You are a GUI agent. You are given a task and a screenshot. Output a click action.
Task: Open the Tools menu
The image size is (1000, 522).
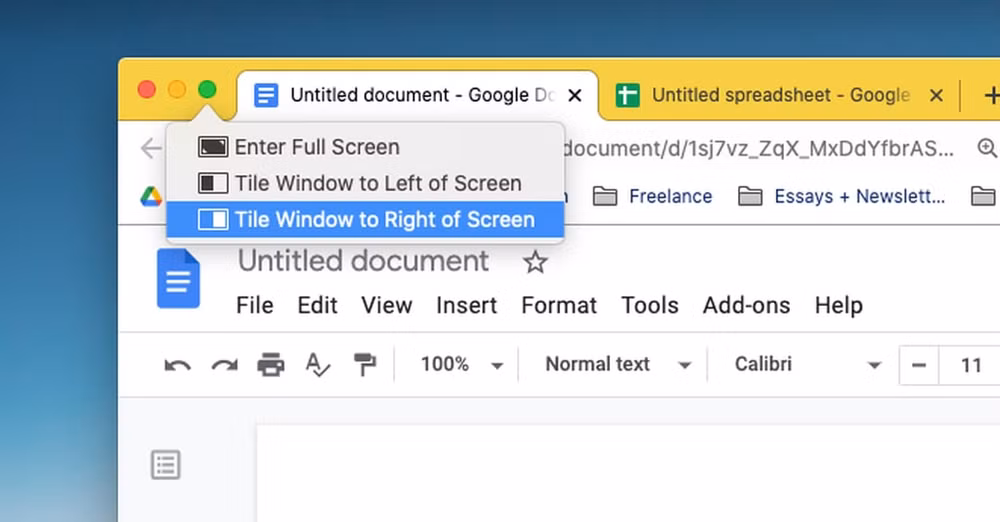(x=649, y=305)
